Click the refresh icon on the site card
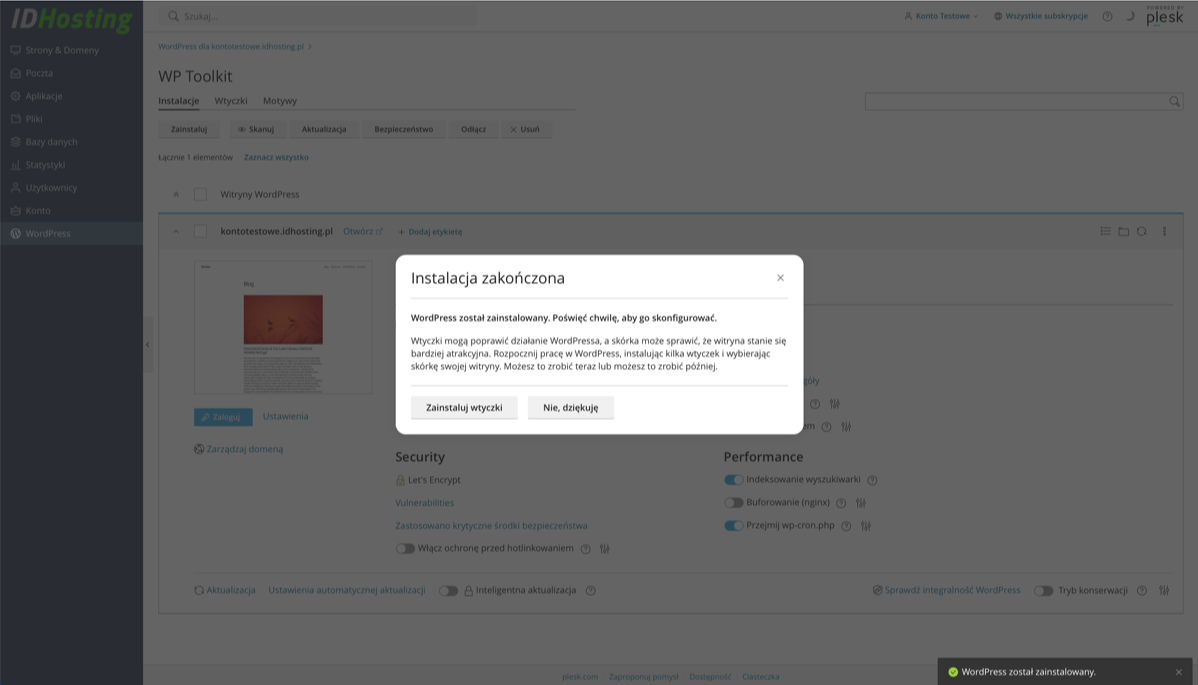The width and height of the screenshot is (1198, 685). [1141, 231]
